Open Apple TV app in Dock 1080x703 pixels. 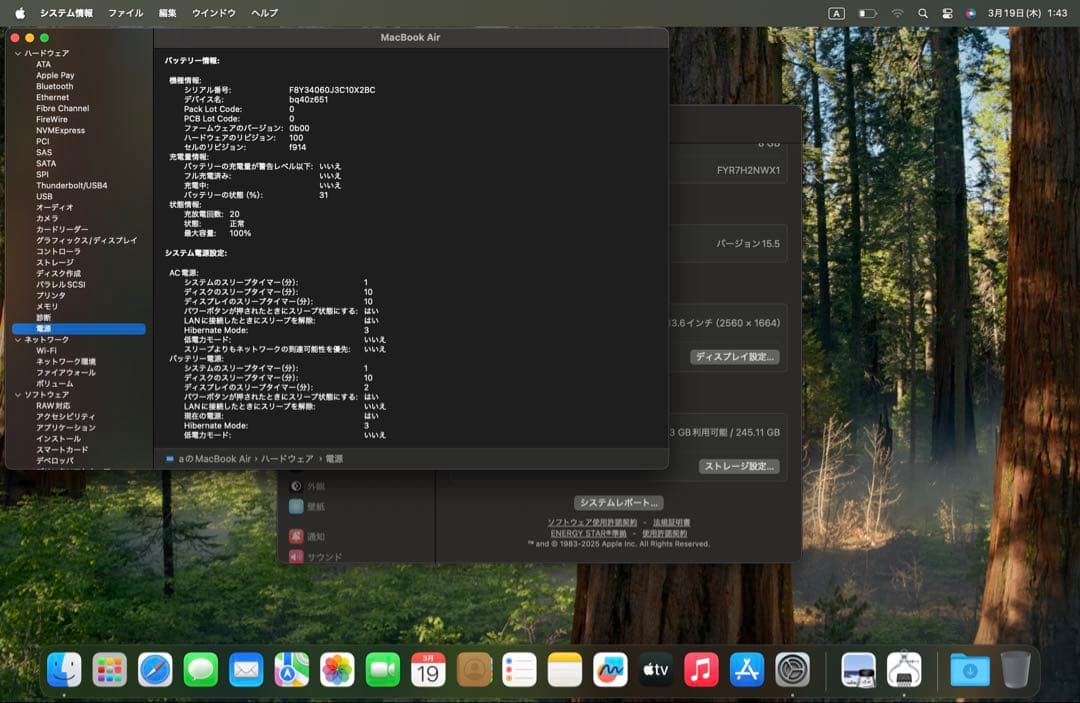pos(656,669)
